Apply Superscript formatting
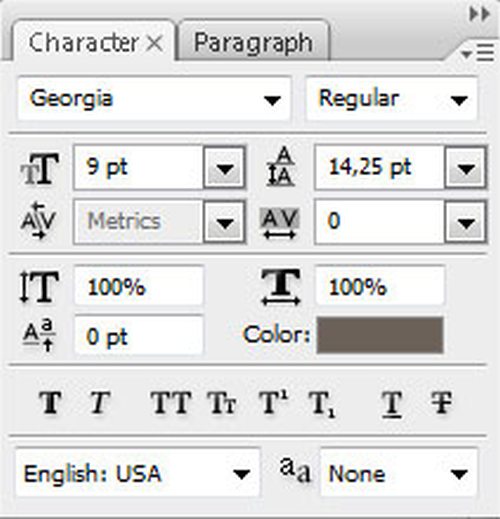 click(x=273, y=402)
